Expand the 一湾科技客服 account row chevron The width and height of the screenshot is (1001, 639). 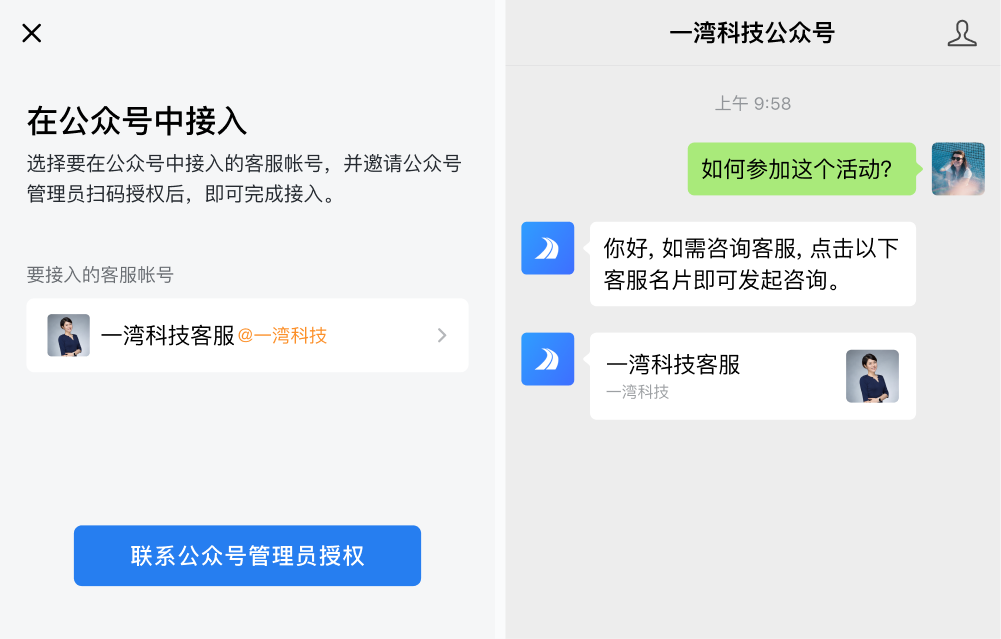click(441, 336)
